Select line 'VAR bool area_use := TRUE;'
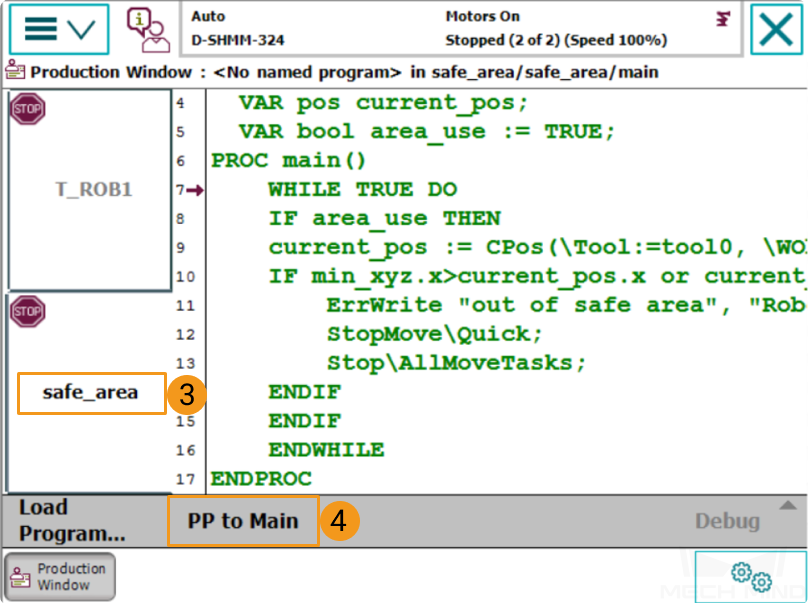Viewport: 808px width, 603px height. coord(427,132)
